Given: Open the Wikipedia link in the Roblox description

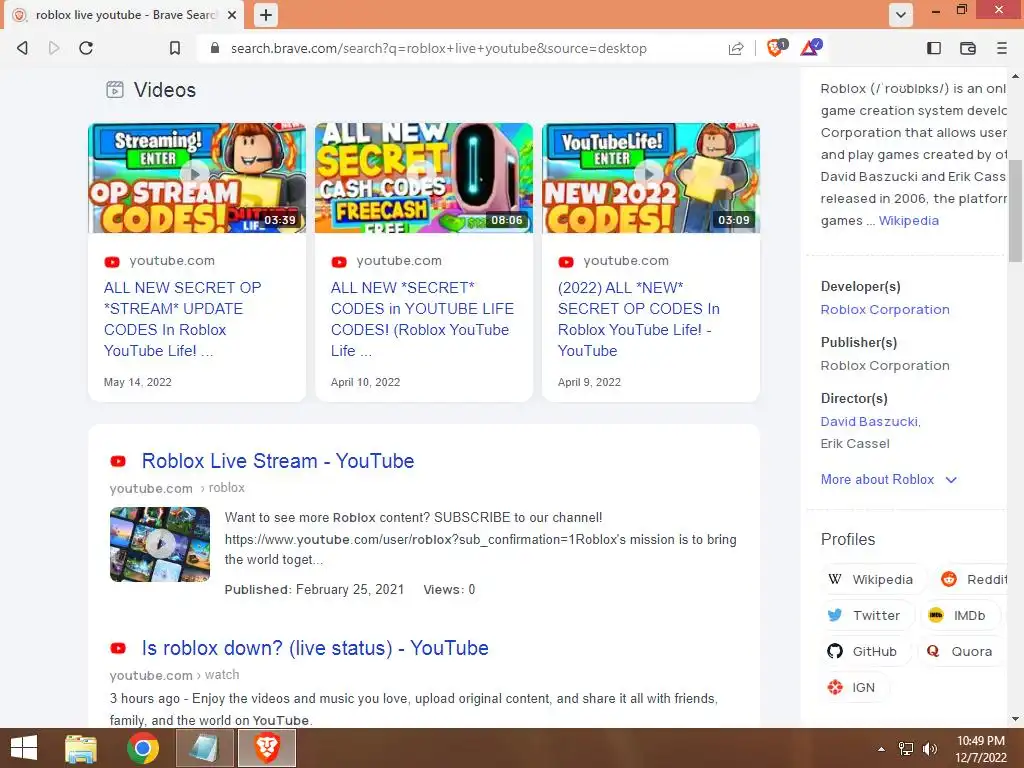Looking at the screenshot, I should point(908,221).
